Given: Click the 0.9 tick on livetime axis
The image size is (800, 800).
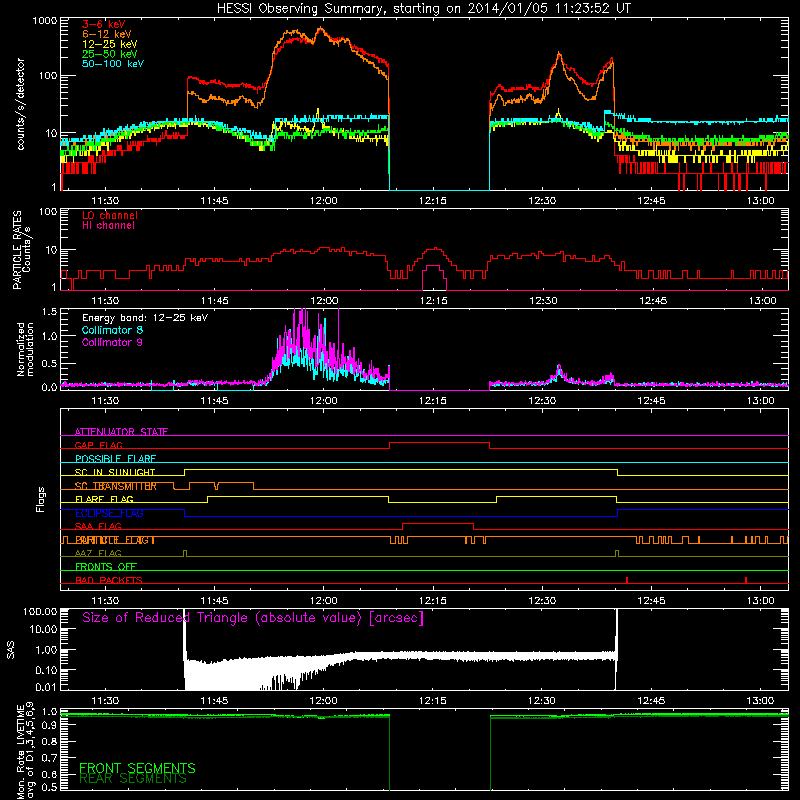Looking at the screenshot, I should click(49, 726).
